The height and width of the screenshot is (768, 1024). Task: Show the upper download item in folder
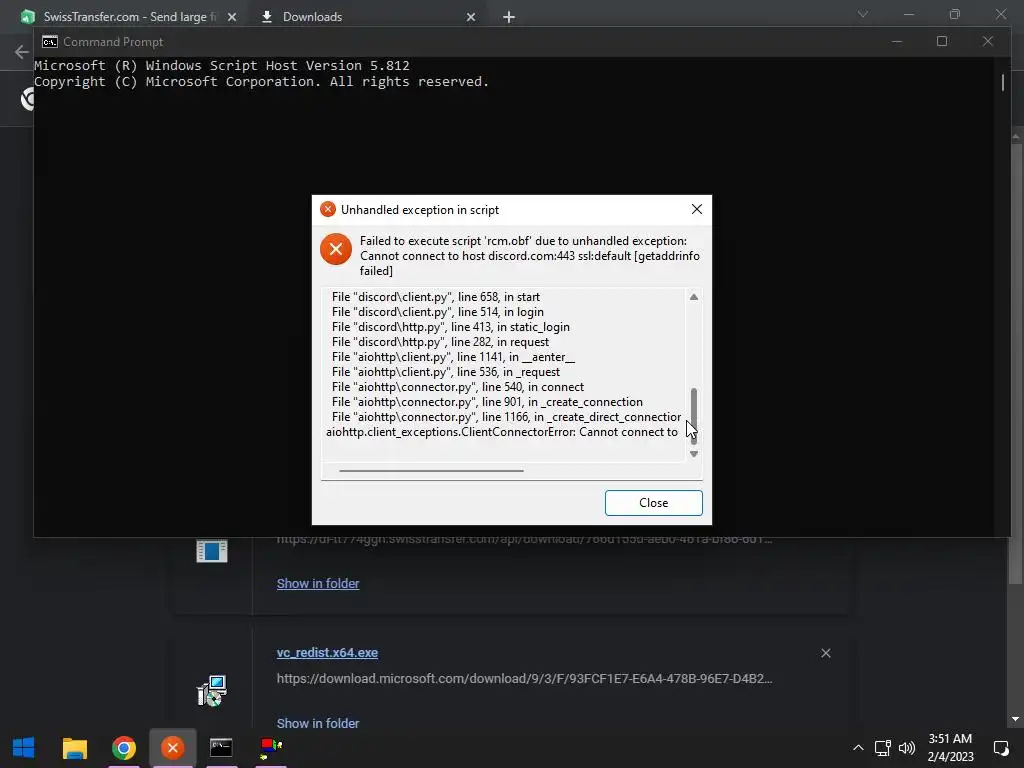click(x=318, y=583)
